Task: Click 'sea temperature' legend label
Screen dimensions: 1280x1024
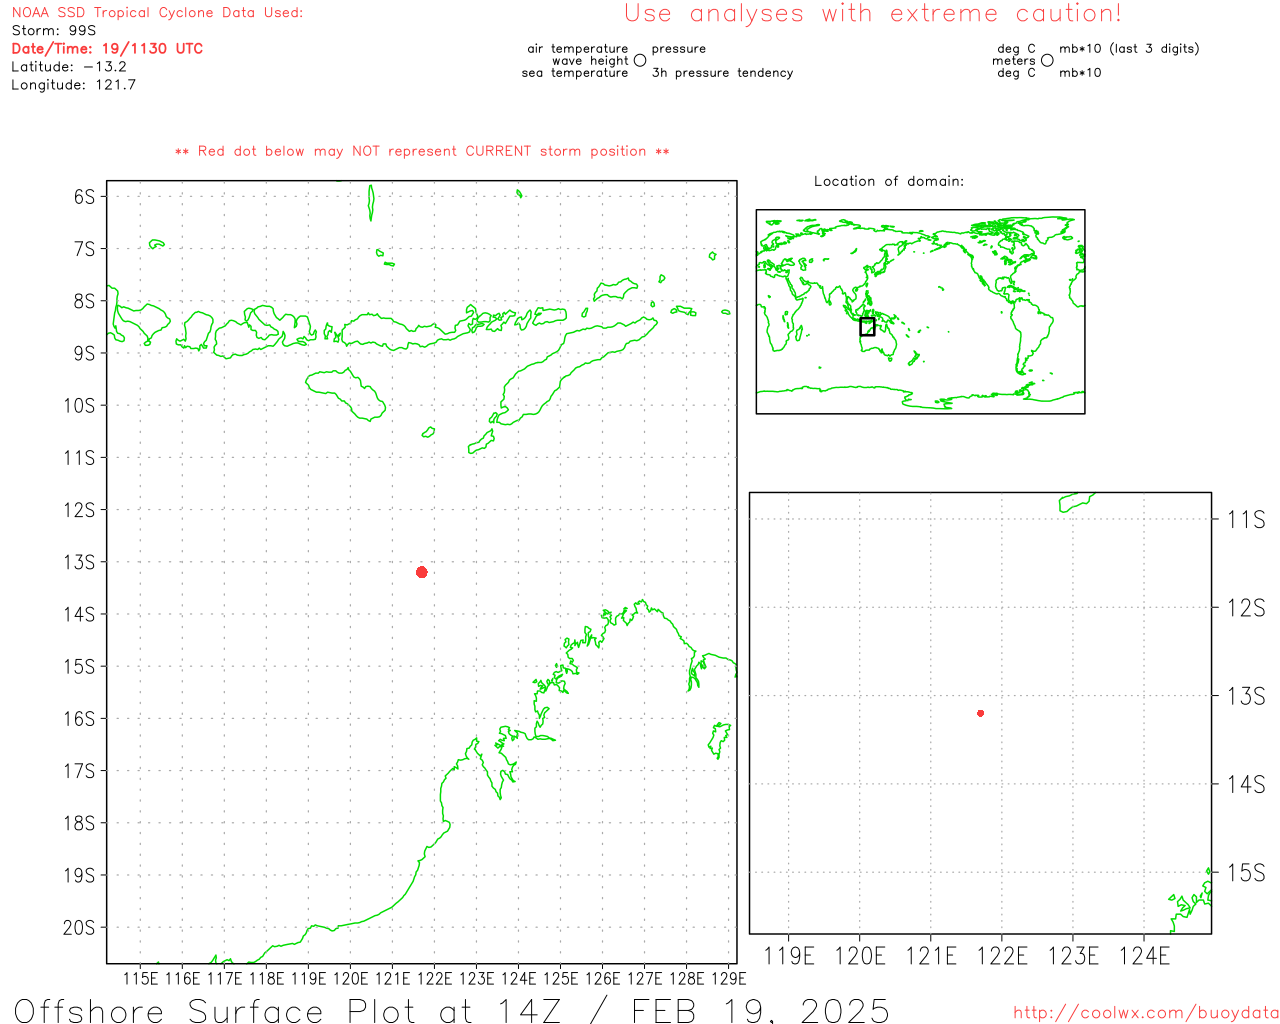Action: 575,73
